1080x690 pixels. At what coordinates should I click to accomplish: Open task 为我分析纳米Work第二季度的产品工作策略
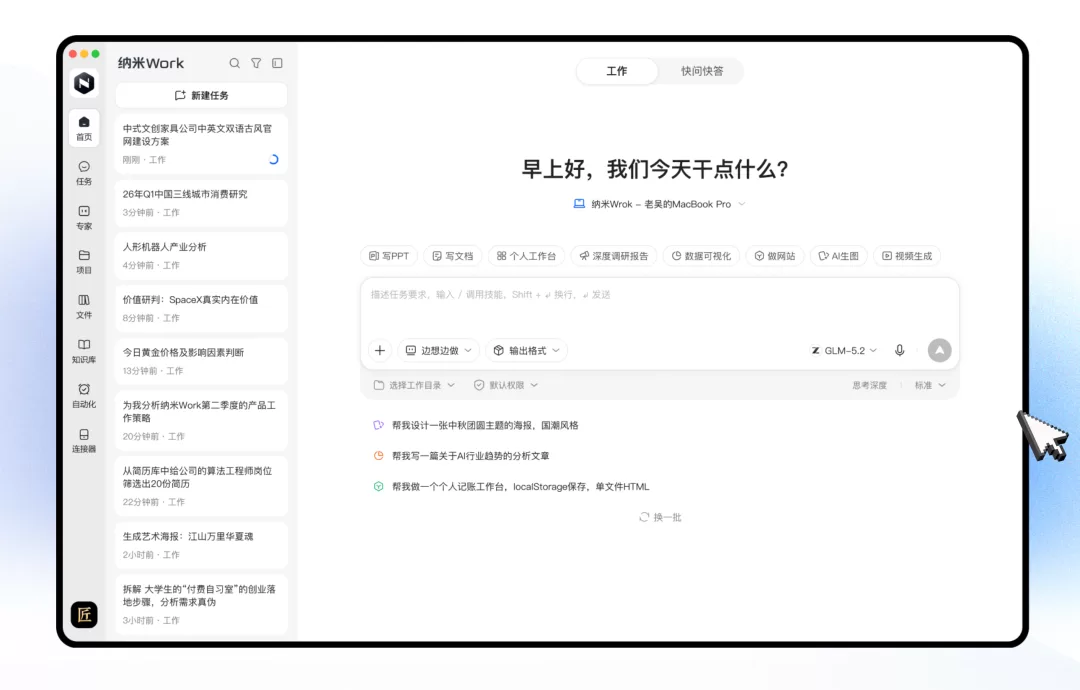coord(201,420)
